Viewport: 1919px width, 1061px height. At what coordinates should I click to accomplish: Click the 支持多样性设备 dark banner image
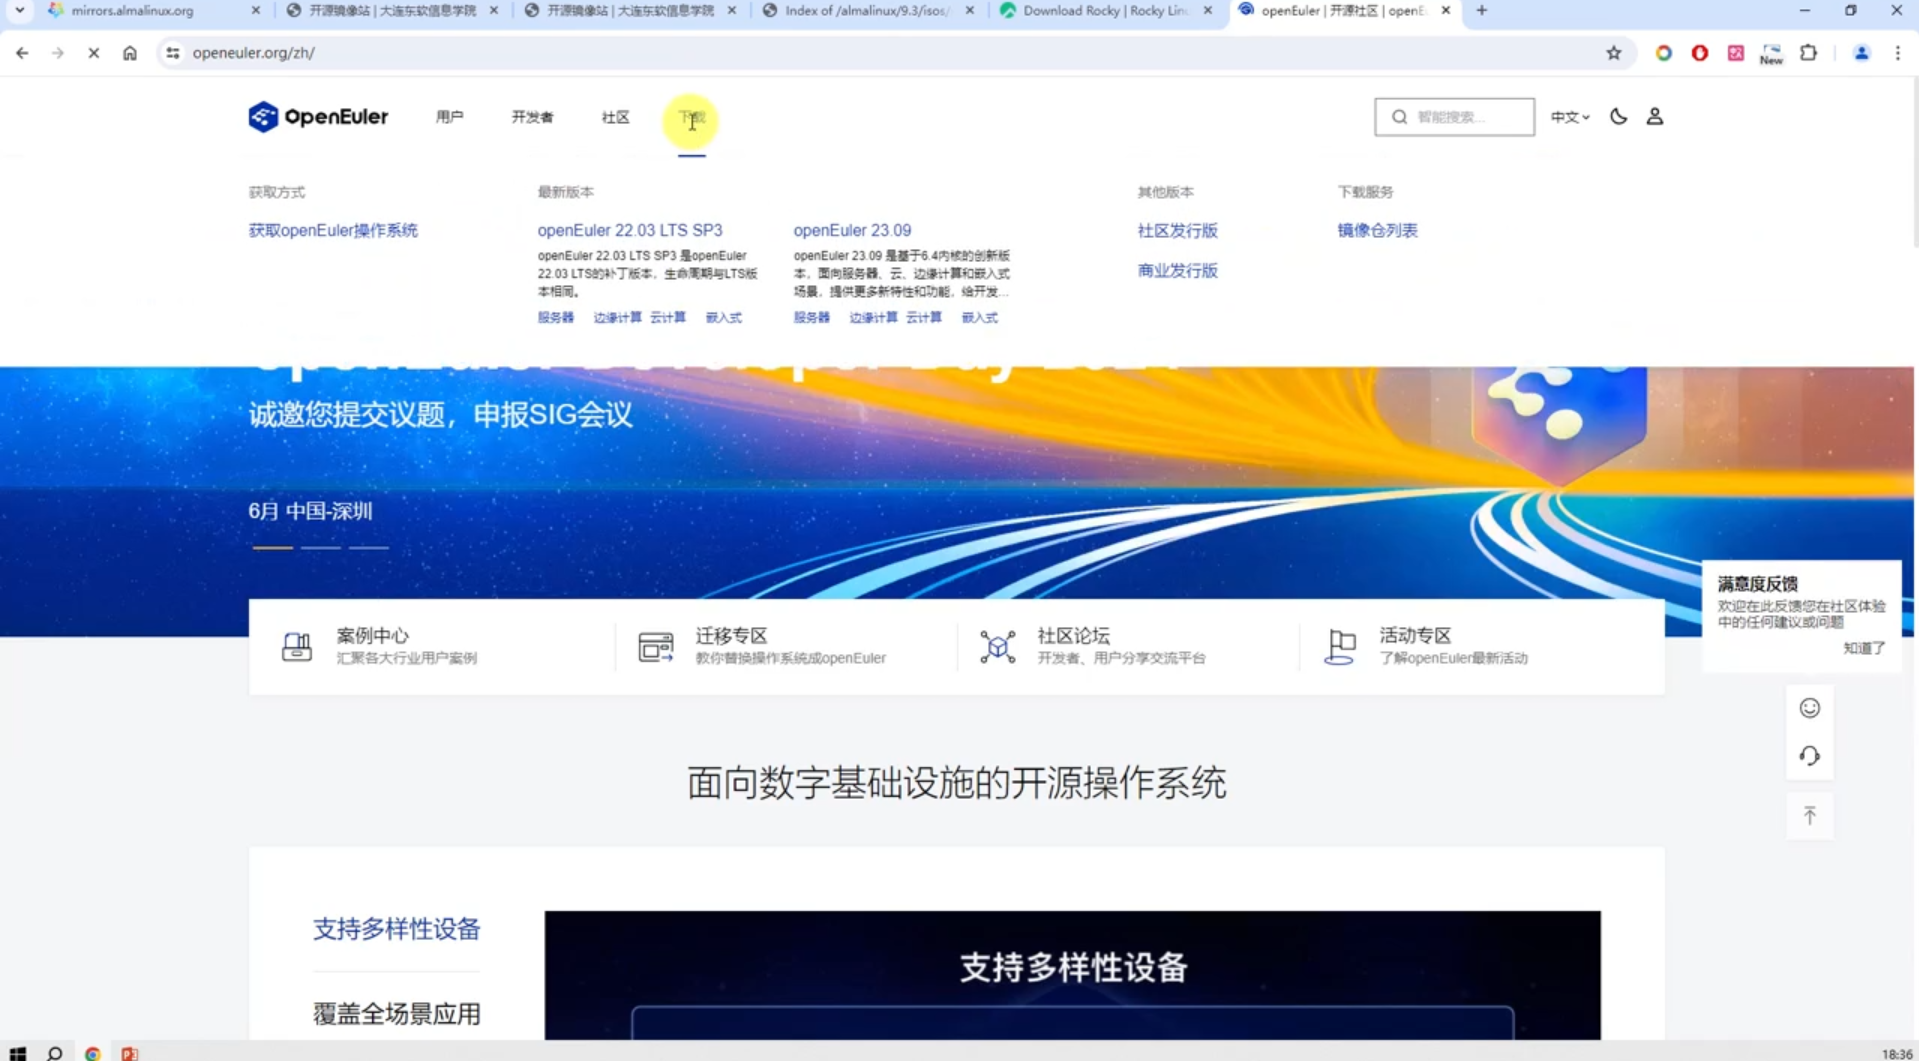[1072, 975]
